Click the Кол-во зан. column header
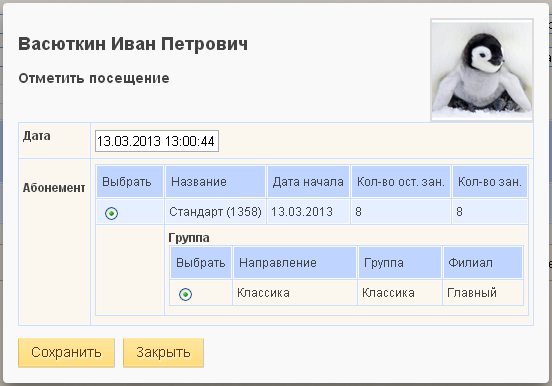This screenshot has width=552, height=386. [x=490, y=182]
